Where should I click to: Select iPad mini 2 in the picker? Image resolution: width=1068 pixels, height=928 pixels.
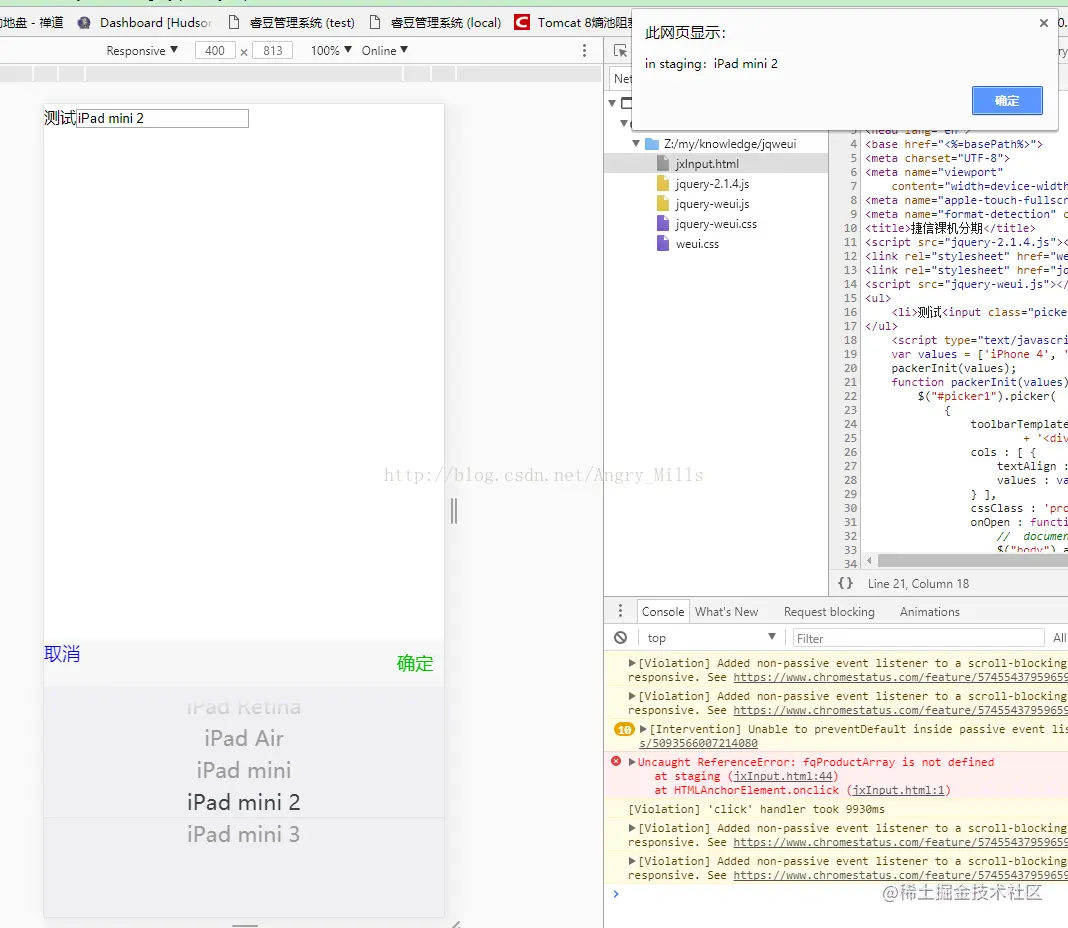(244, 803)
